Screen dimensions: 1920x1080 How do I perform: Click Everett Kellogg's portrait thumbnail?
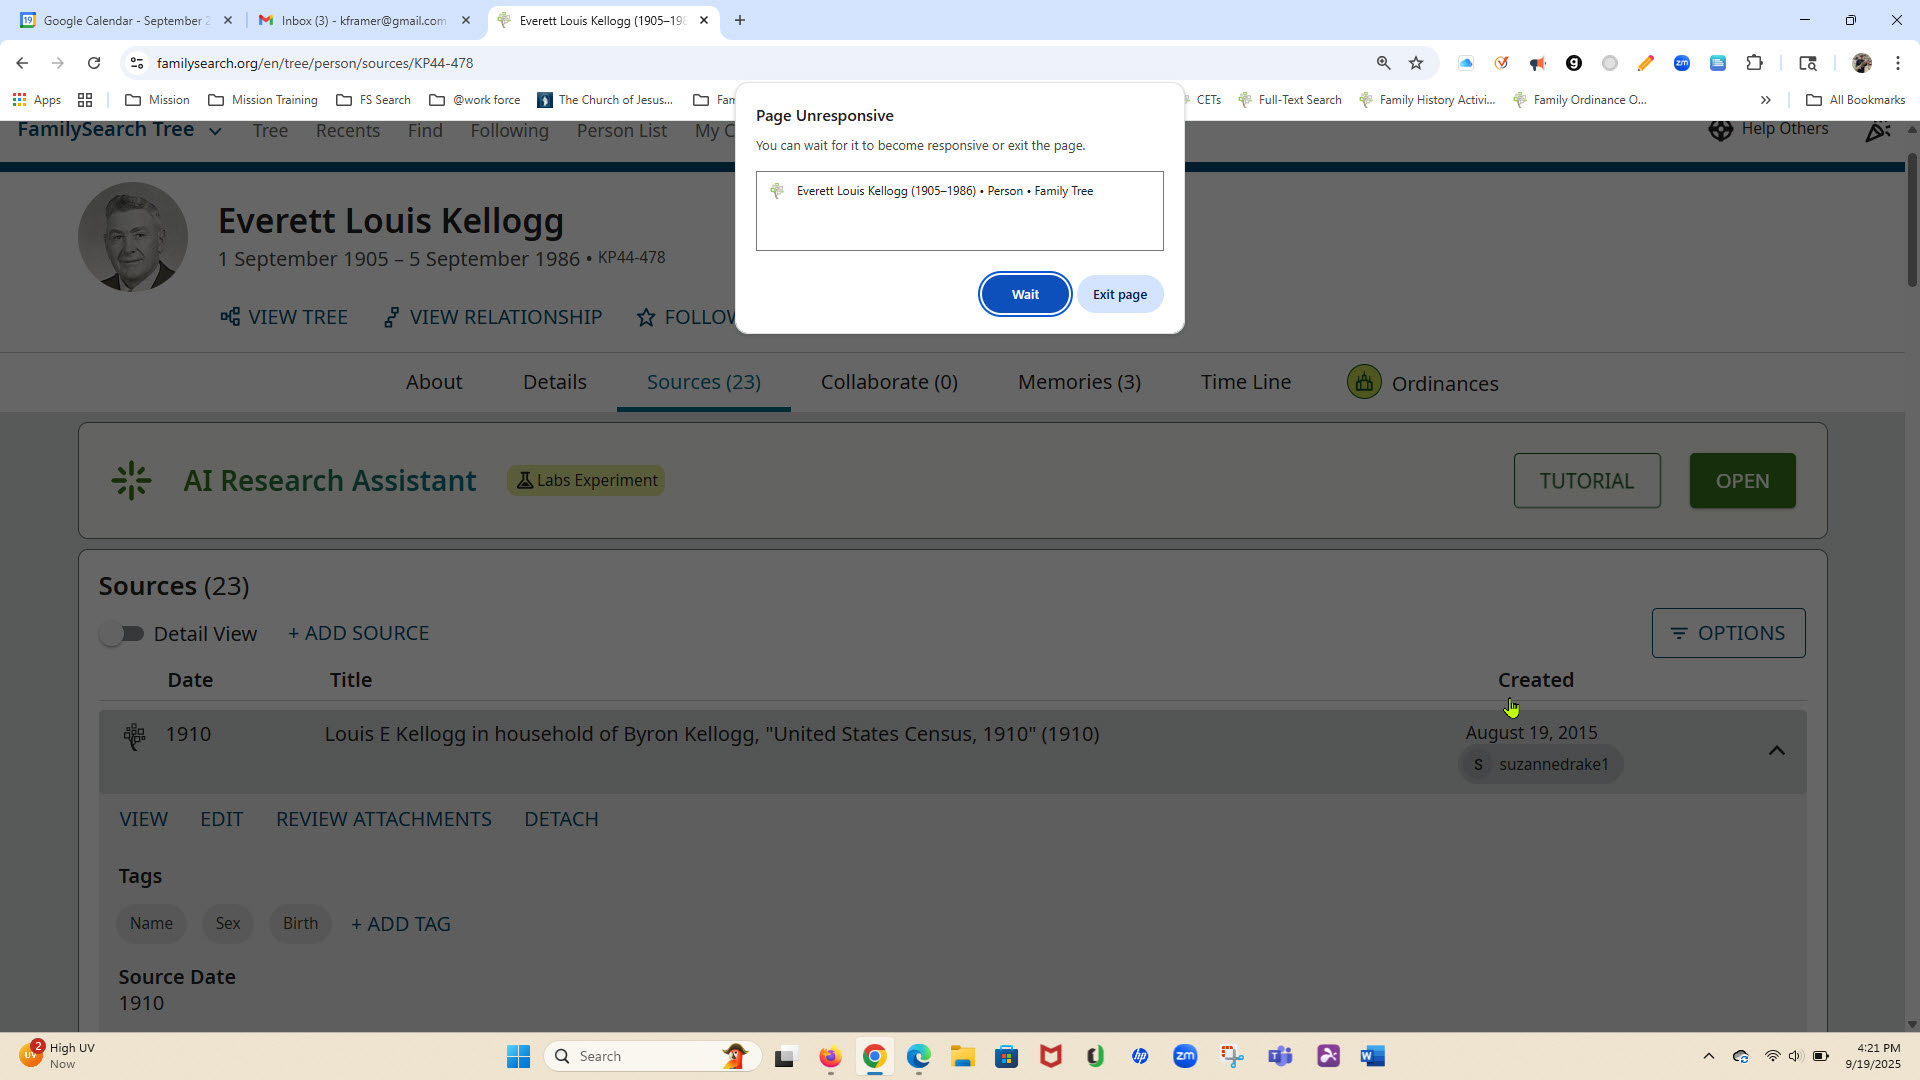pos(133,237)
